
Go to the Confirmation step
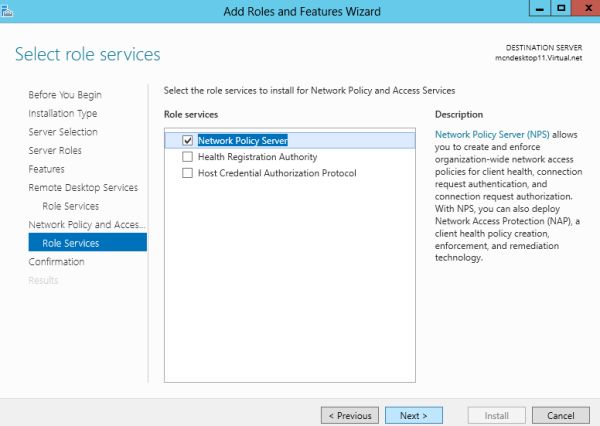coord(56,262)
